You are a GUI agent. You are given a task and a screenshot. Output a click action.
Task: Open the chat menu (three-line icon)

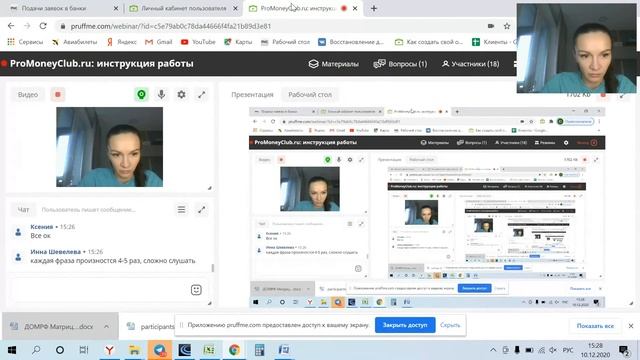point(181,210)
